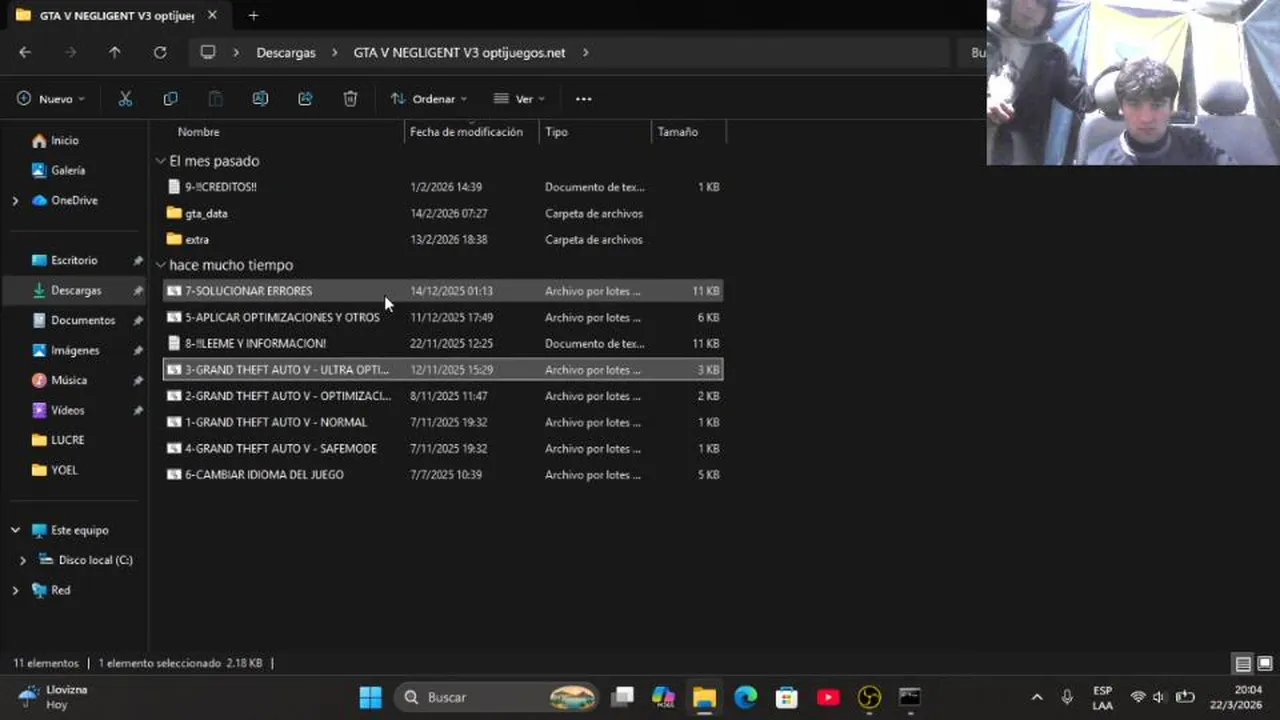
Task: Click the taskbar Buscar search box
Action: point(497,697)
